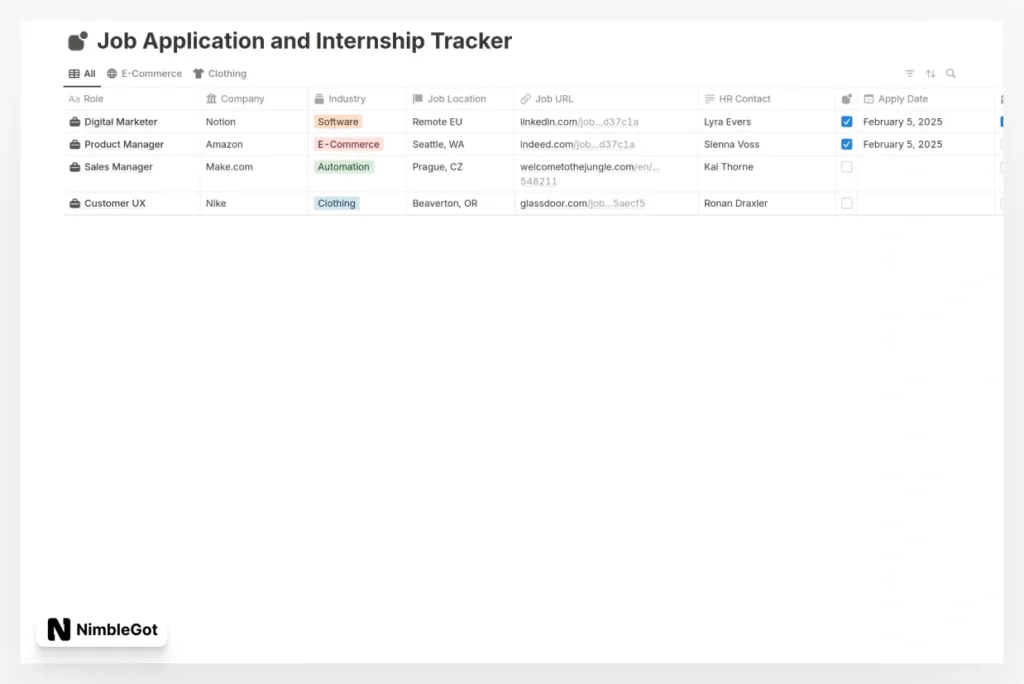Expand the Job Location column header options

click(456, 99)
